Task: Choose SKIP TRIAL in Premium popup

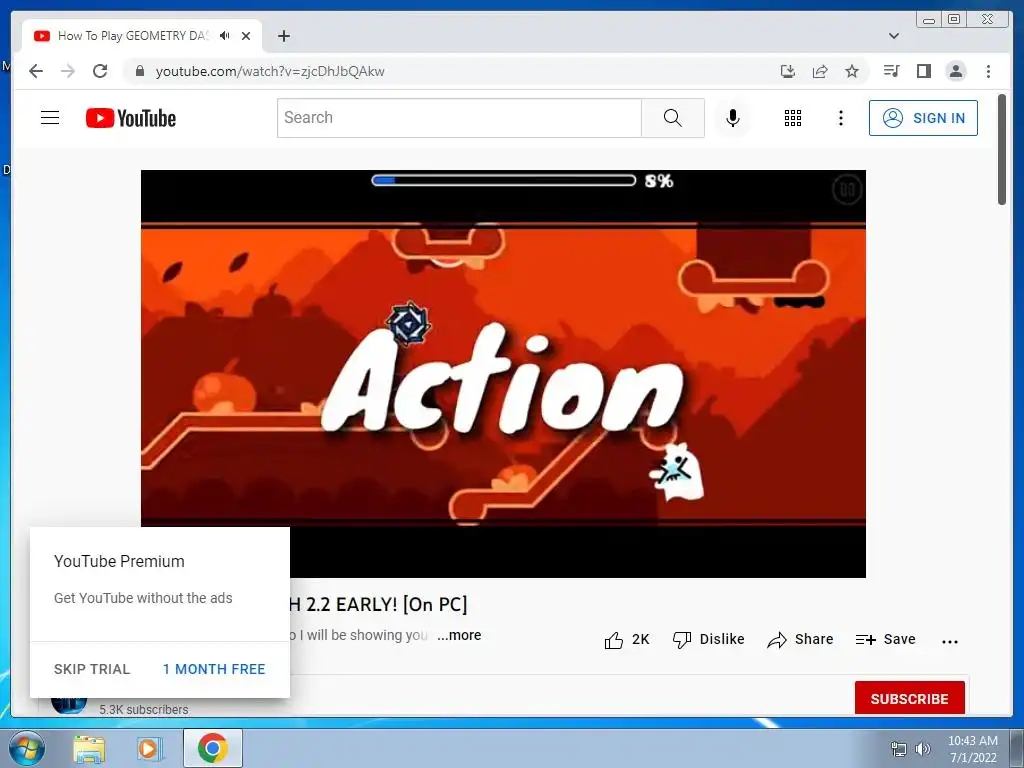Action: [92, 669]
